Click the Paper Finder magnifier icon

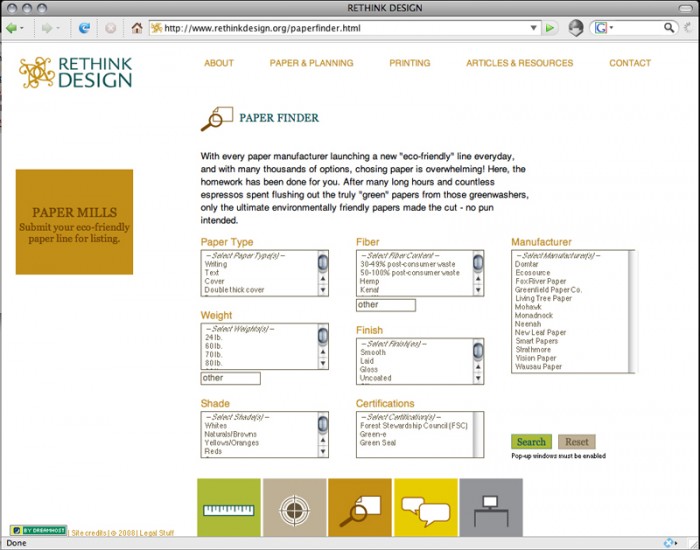click(x=217, y=118)
